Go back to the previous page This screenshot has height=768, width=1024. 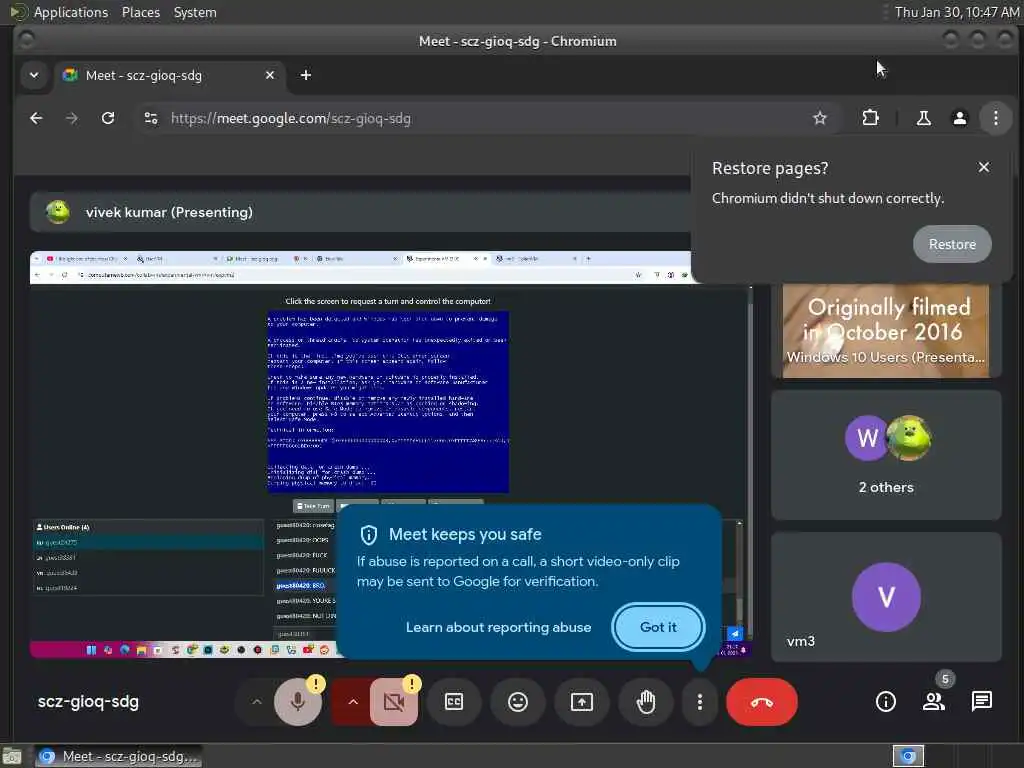(x=37, y=118)
